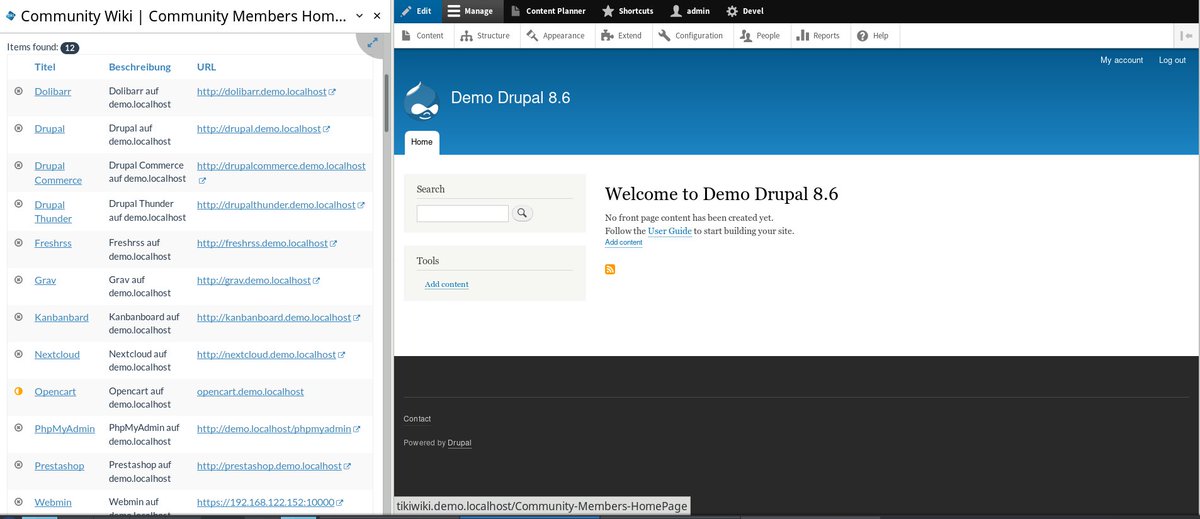Open the Nextcloud title link

click(57, 354)
